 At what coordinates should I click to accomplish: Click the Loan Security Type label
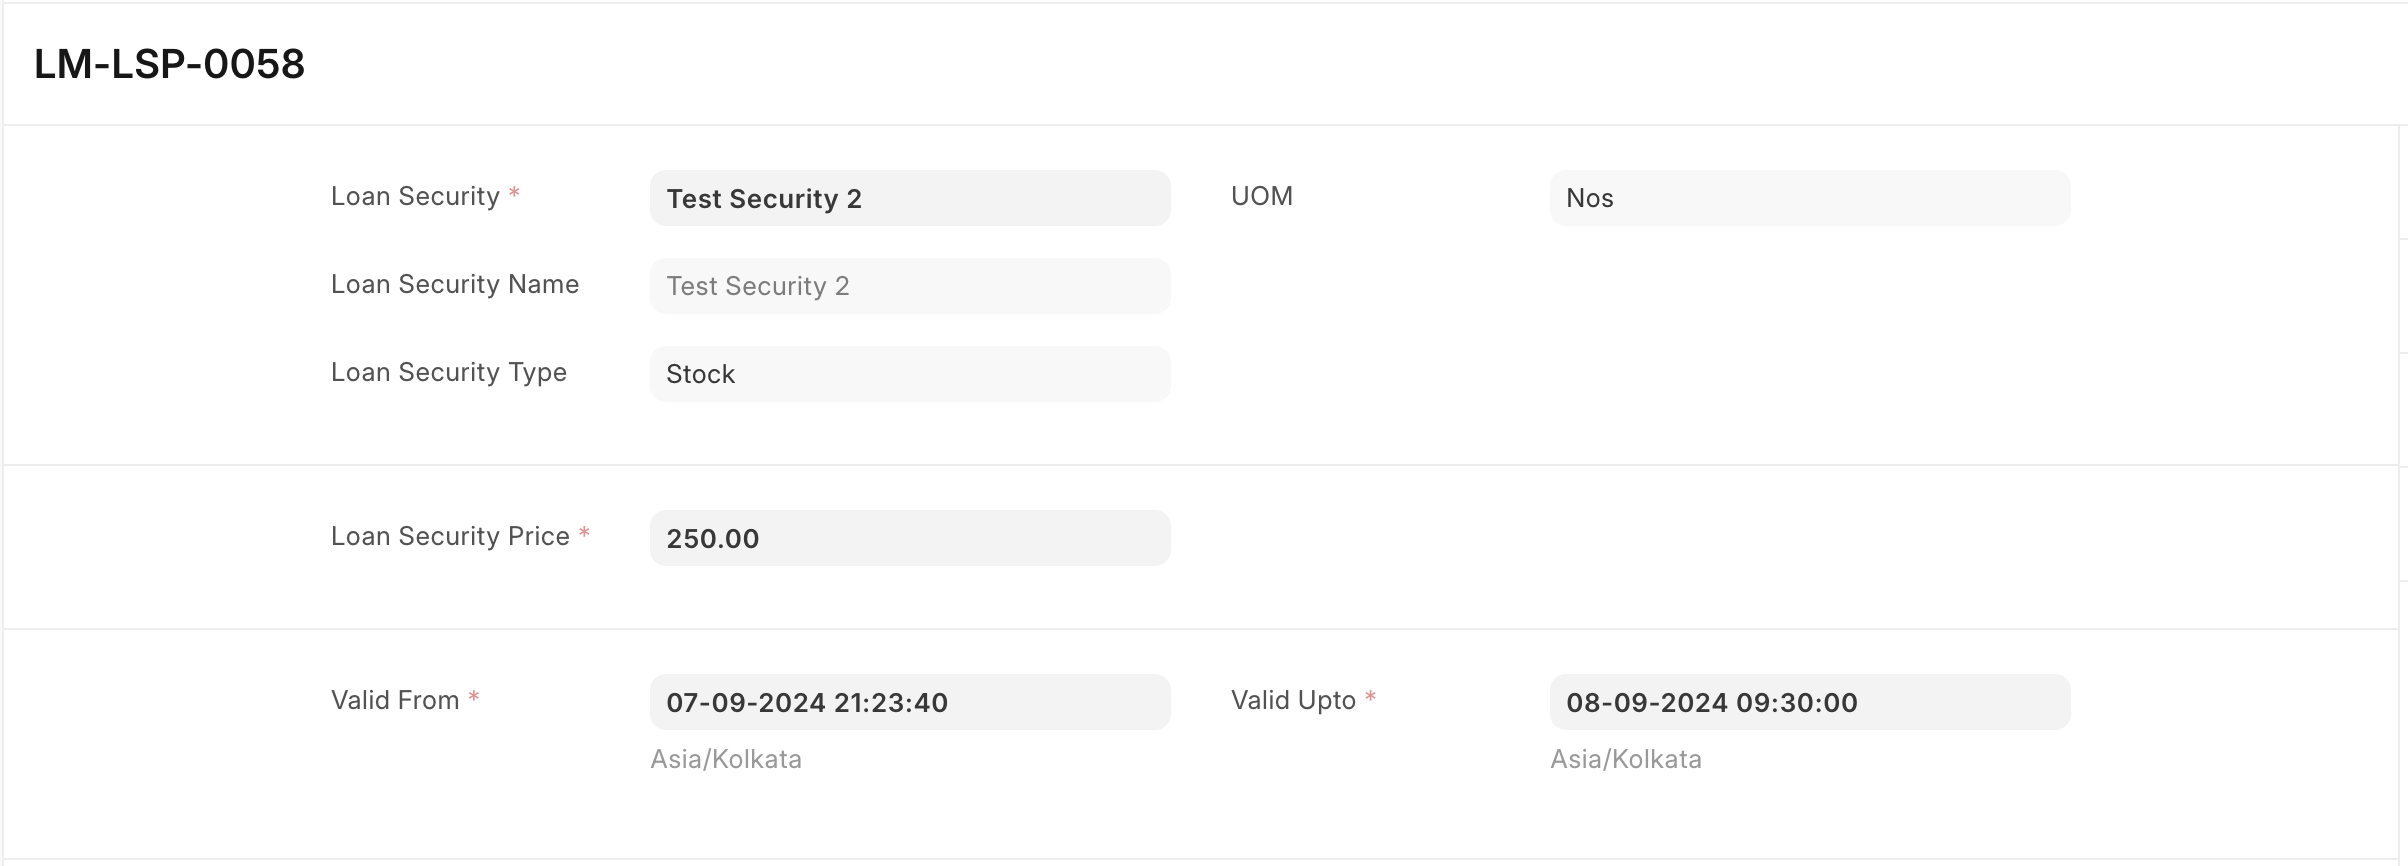pos(449,373)
